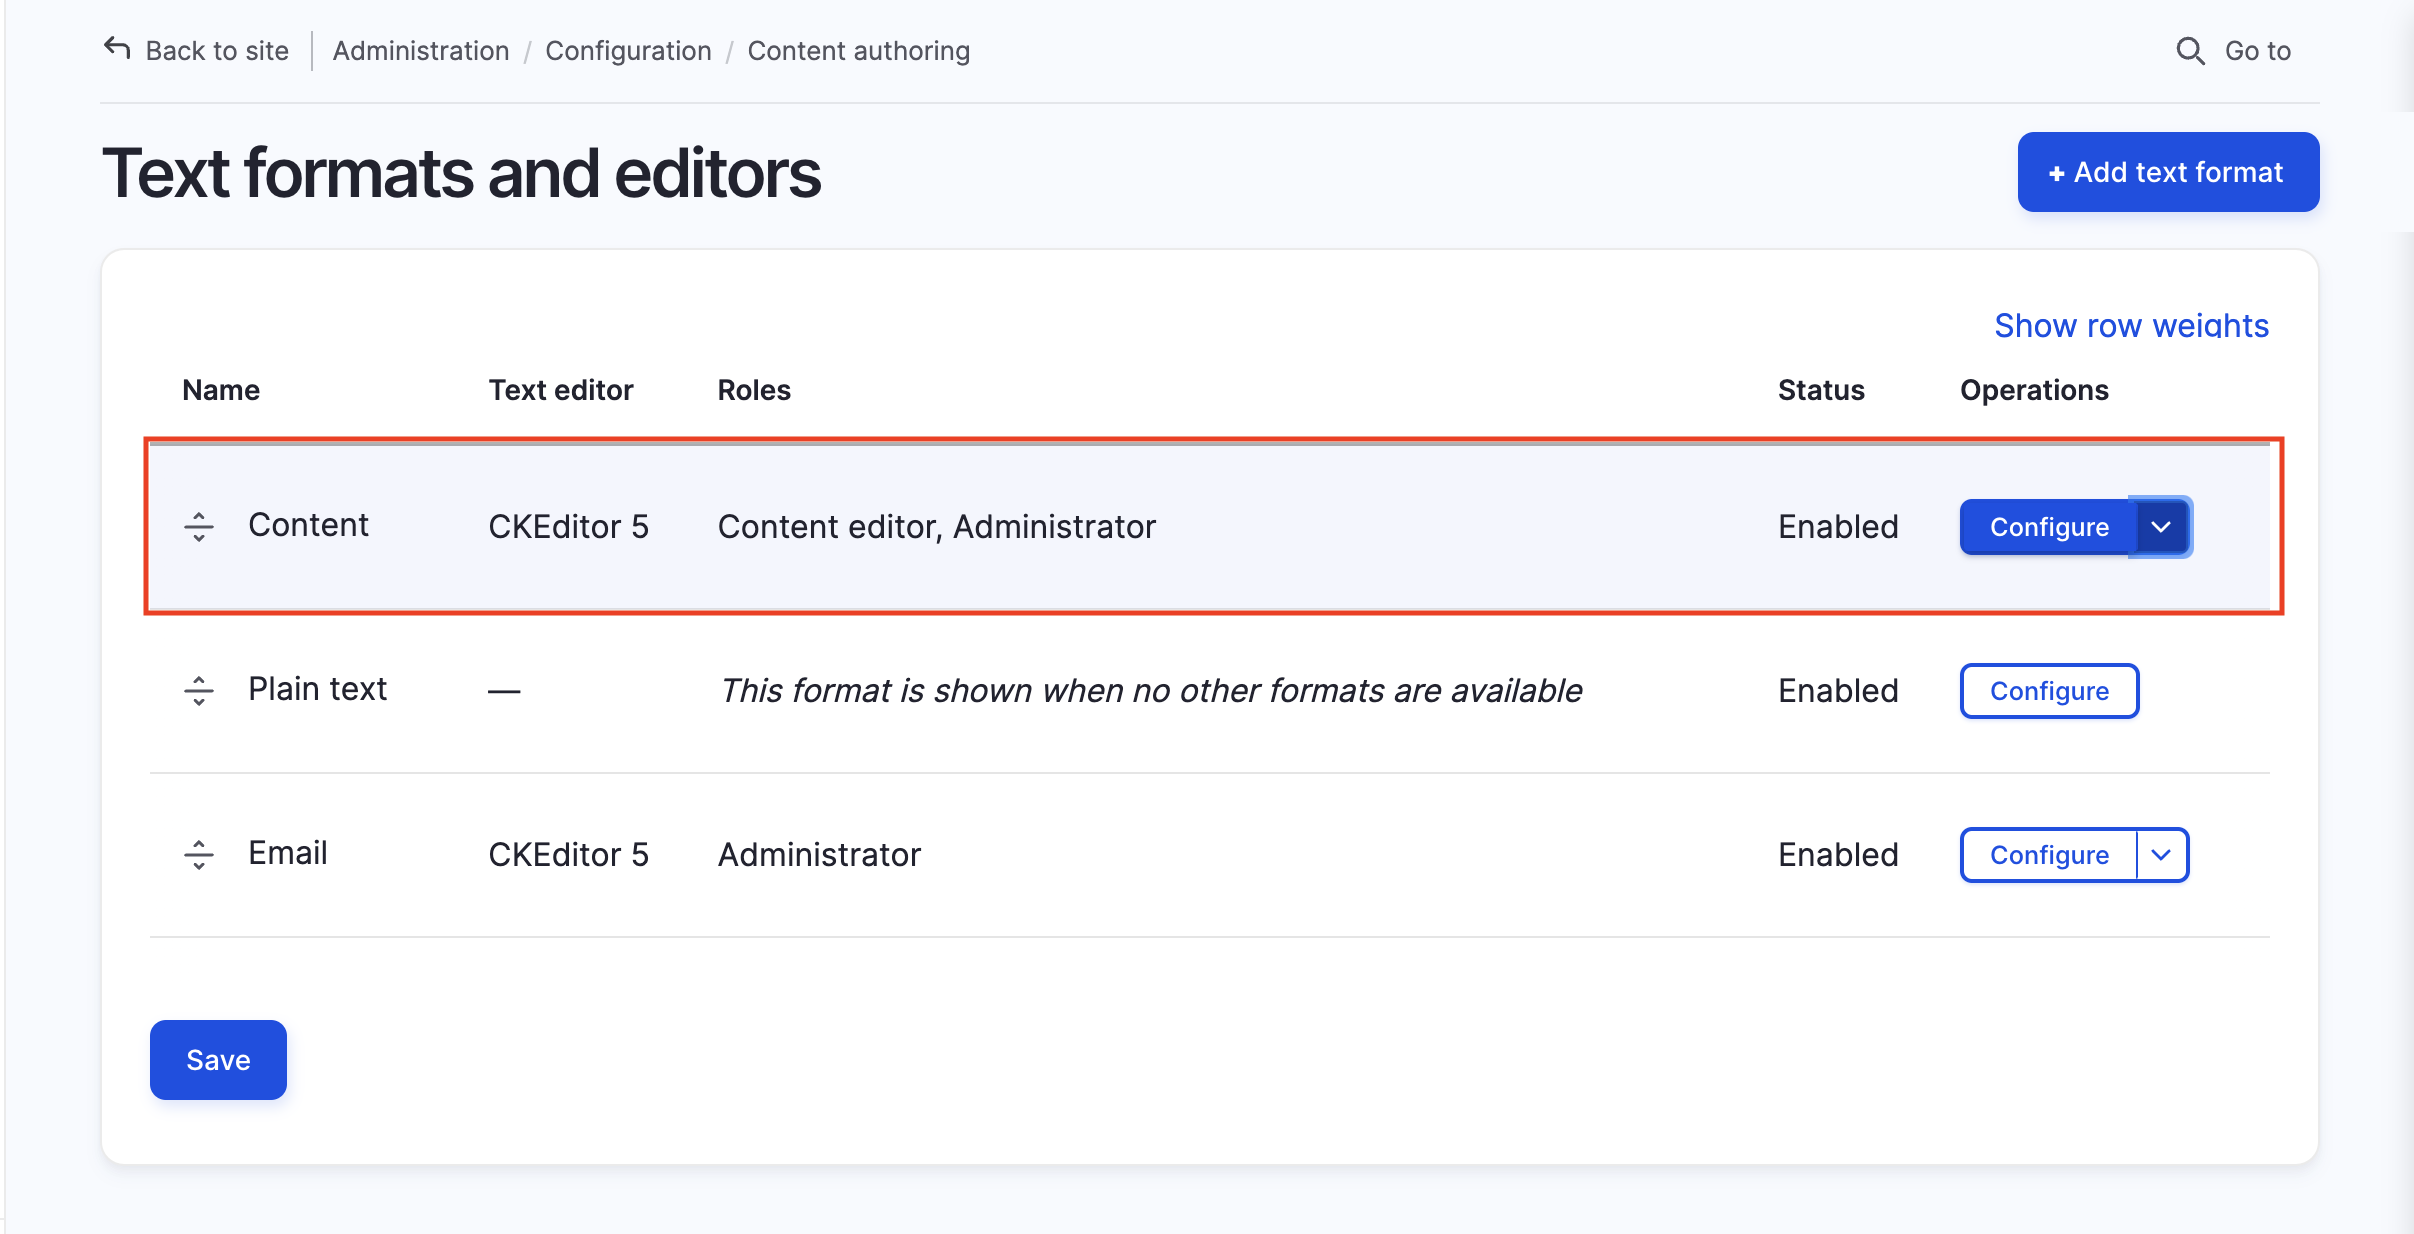Click the Content format name
Screen dimensions: 2414x1234
click(308, 525)
